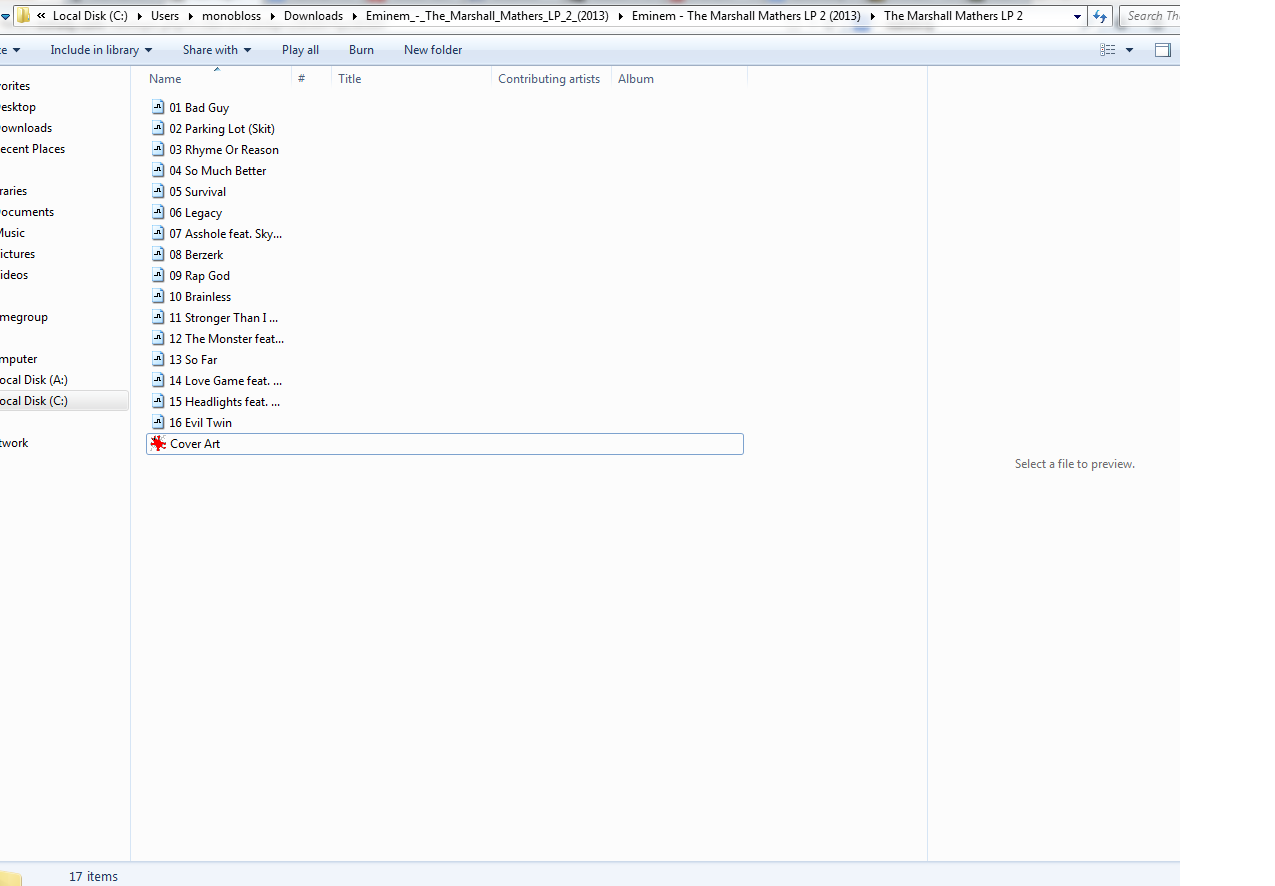
Task: Click the folder icon in the address bar
Action: click(x=23, y=16)
